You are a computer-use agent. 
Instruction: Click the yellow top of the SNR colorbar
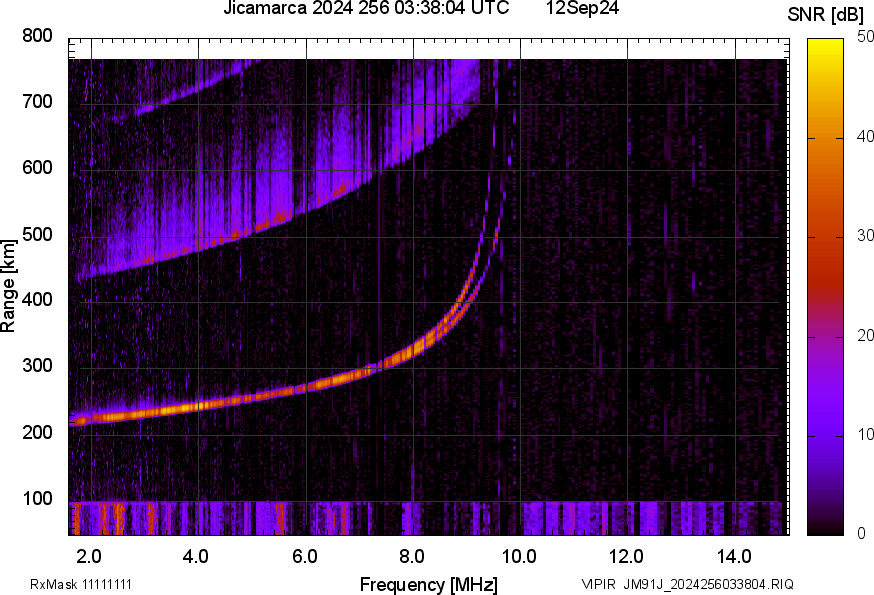click(826, 47)
